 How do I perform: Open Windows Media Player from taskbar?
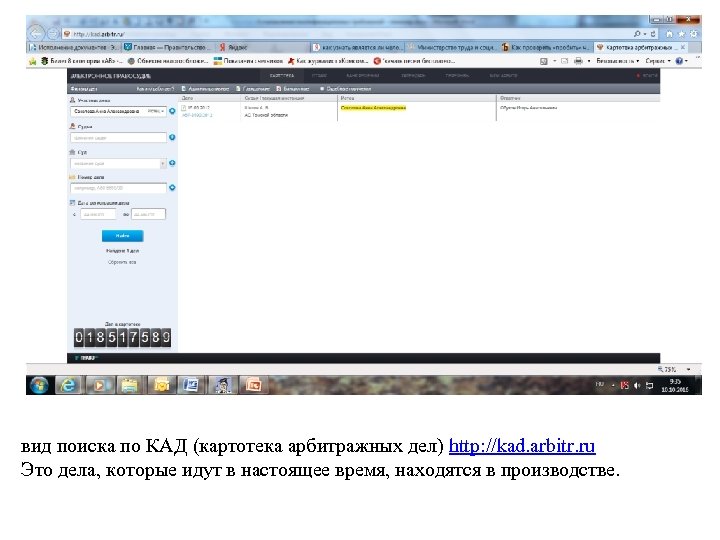[x=99, y=385]
